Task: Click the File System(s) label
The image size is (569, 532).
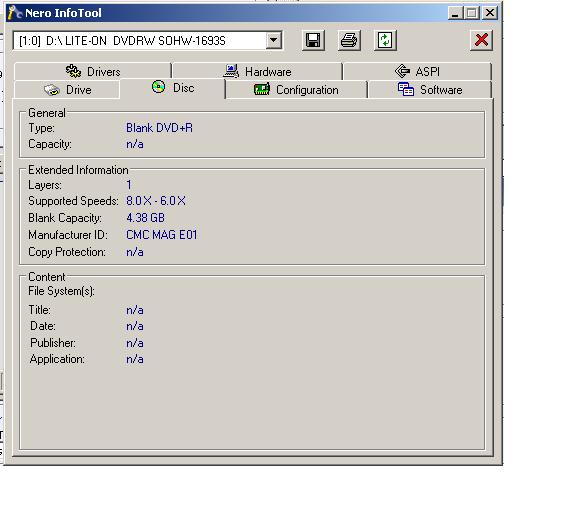Action: 61,291
